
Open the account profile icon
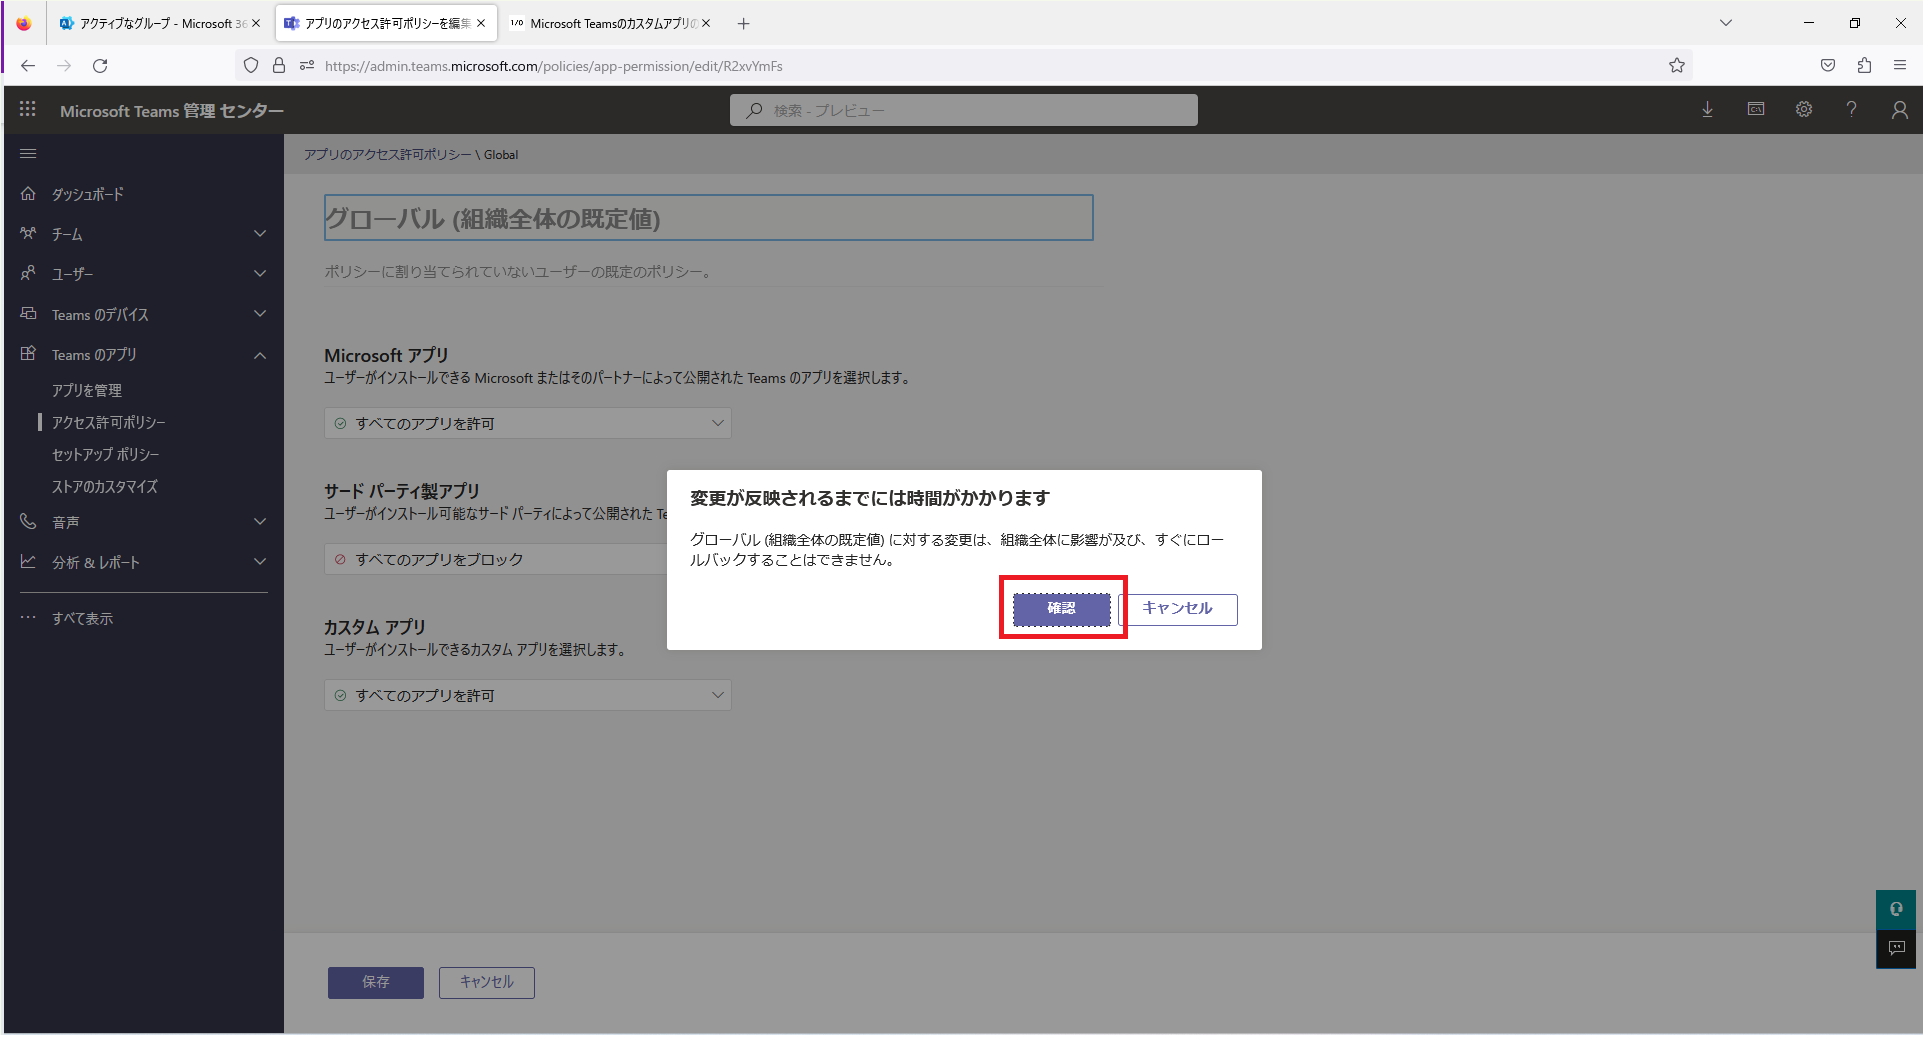(1900, 110)
